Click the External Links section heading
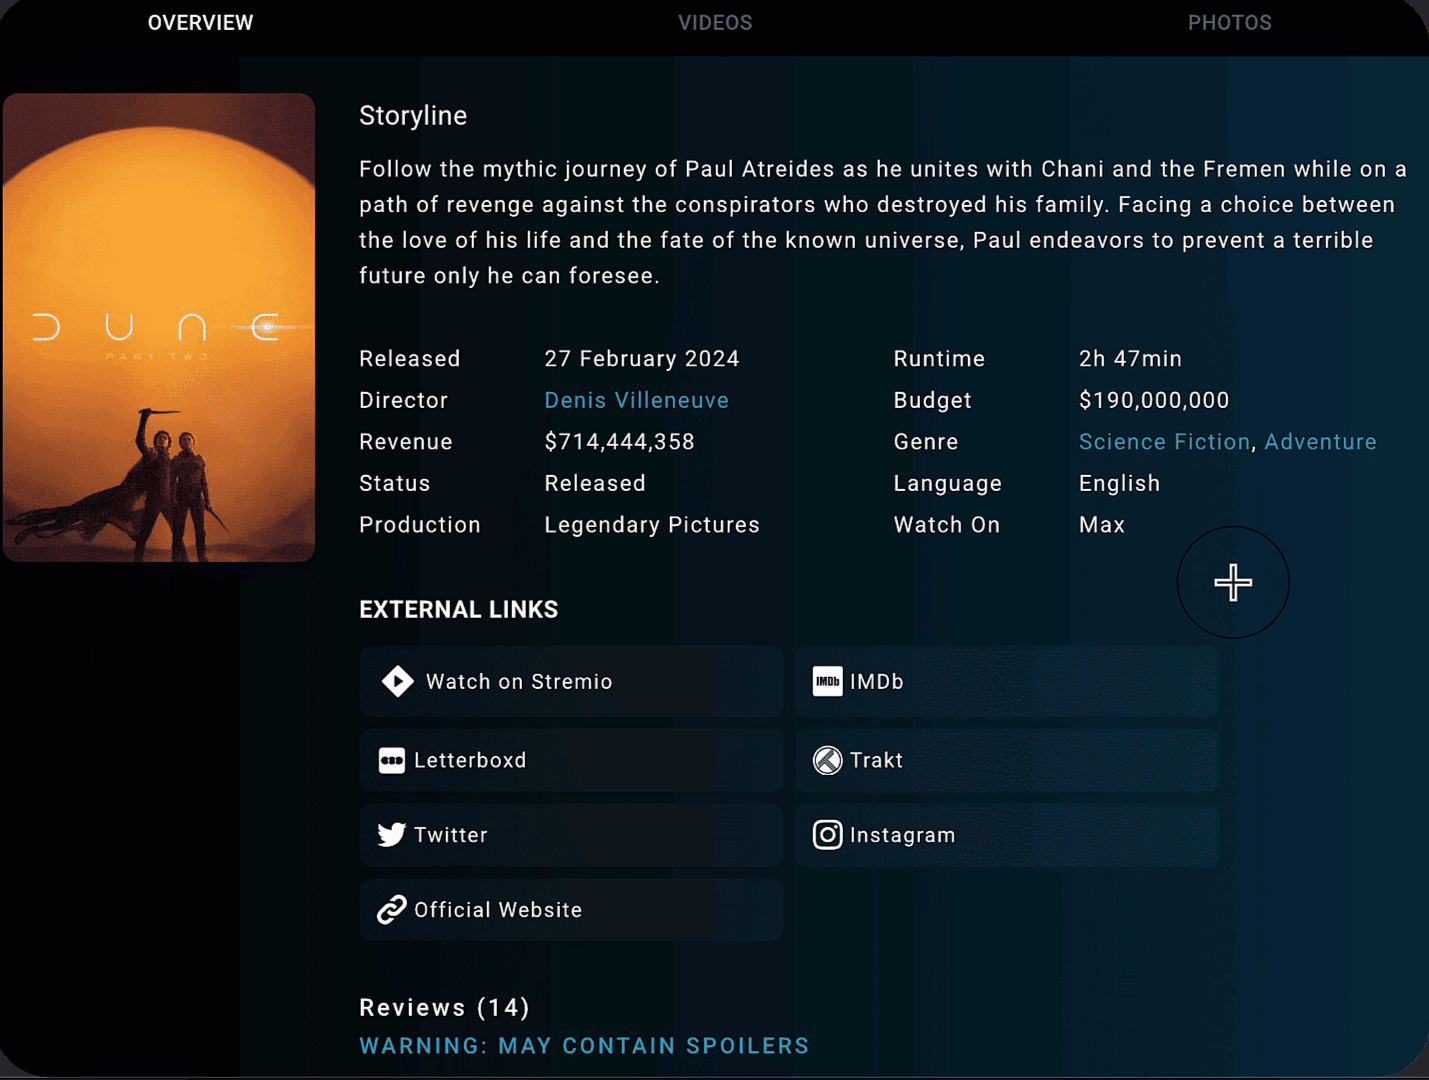 (x=458, y=610)
